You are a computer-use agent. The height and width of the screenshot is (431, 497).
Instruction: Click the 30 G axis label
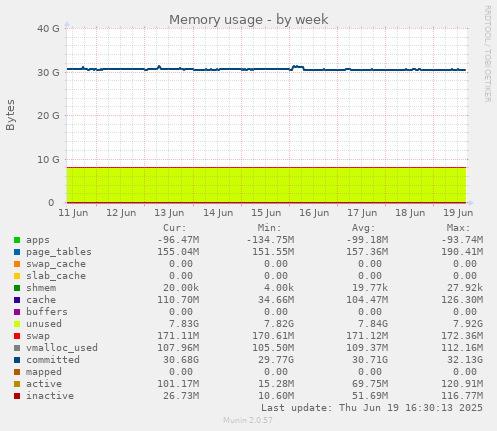point(48,72)
